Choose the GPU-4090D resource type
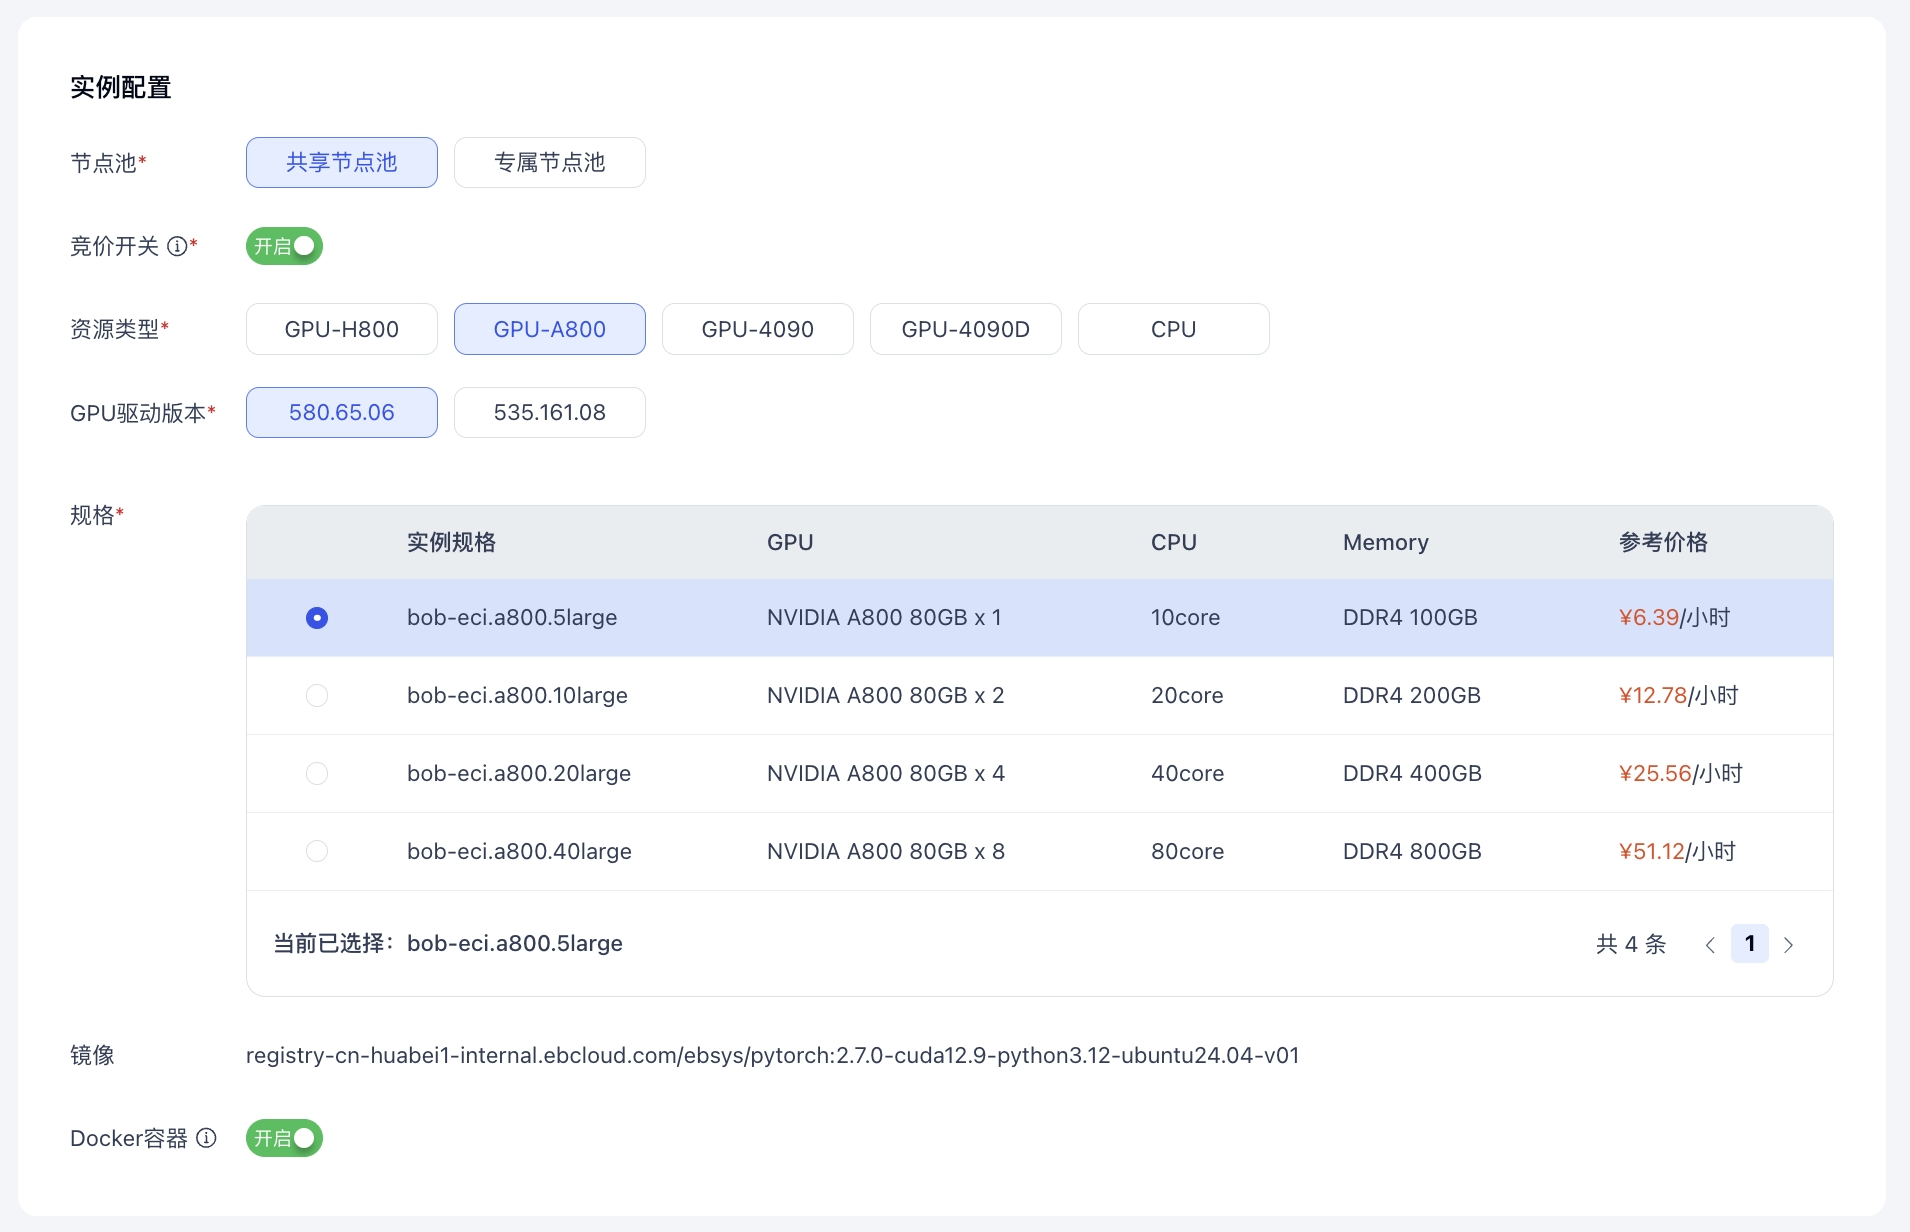 coord(966,329)
